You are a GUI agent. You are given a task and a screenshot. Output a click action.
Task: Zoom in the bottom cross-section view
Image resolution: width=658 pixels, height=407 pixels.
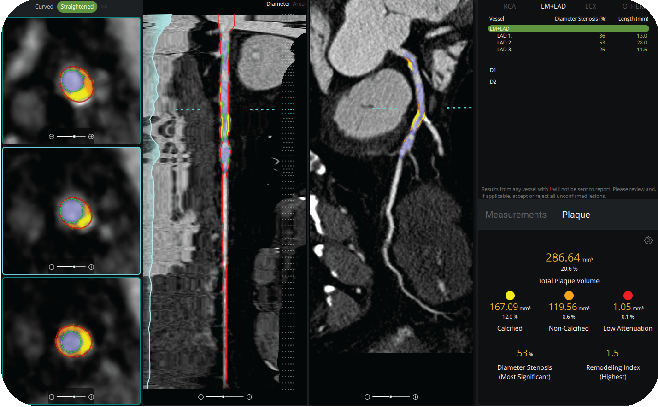pos(91,397)
